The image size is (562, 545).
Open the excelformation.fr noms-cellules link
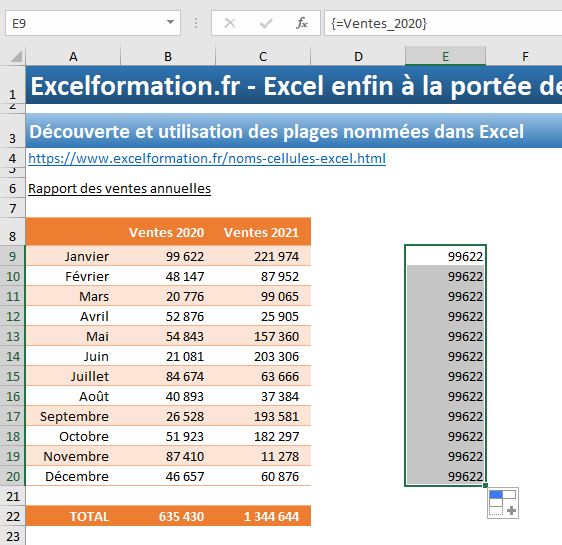[207, 158]
